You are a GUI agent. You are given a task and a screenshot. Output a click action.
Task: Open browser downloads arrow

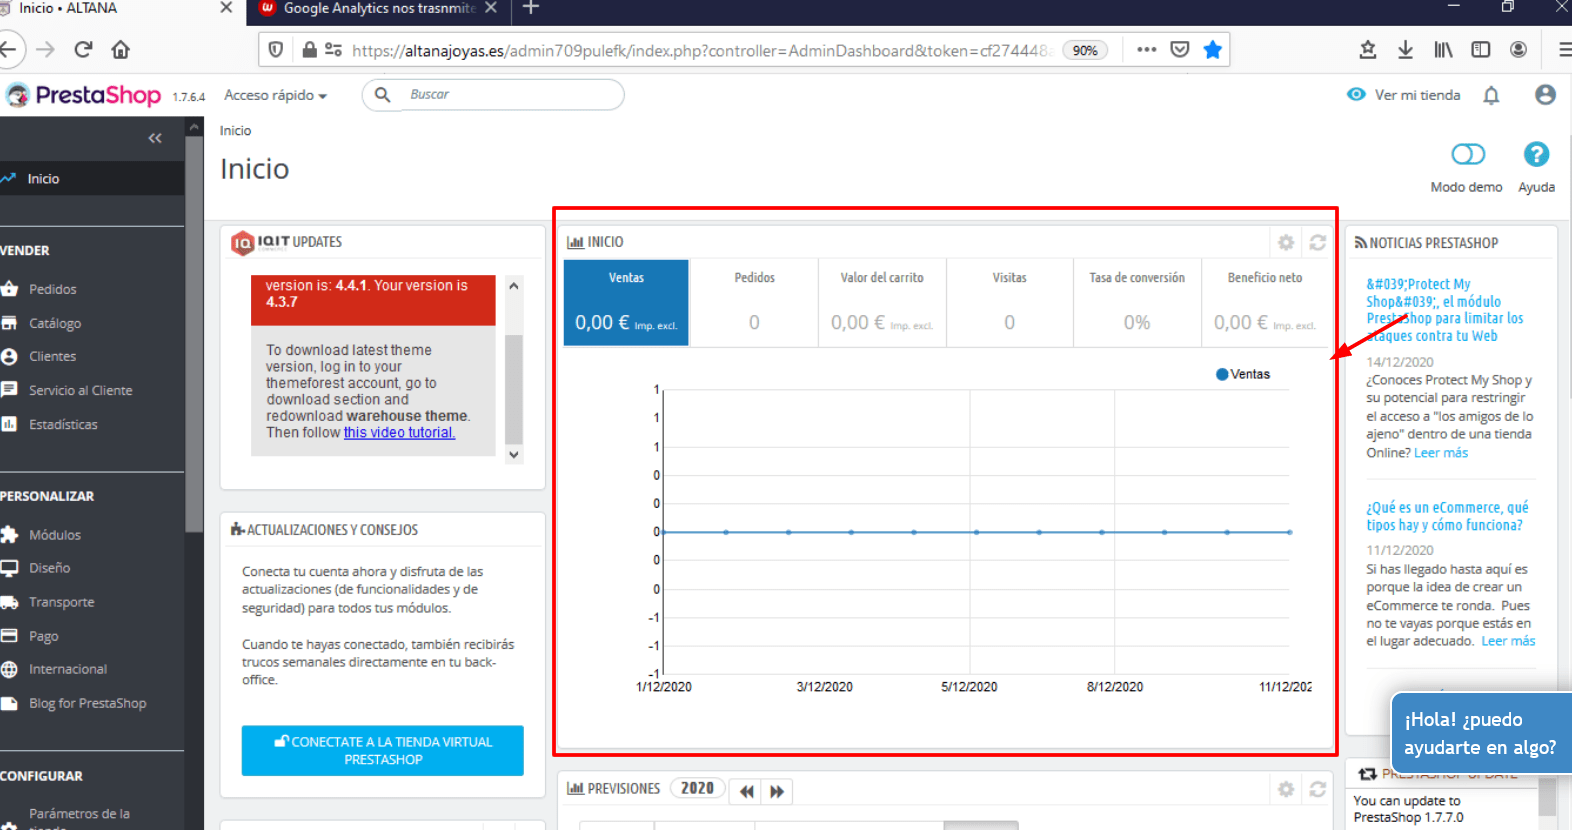[1405, 49]
